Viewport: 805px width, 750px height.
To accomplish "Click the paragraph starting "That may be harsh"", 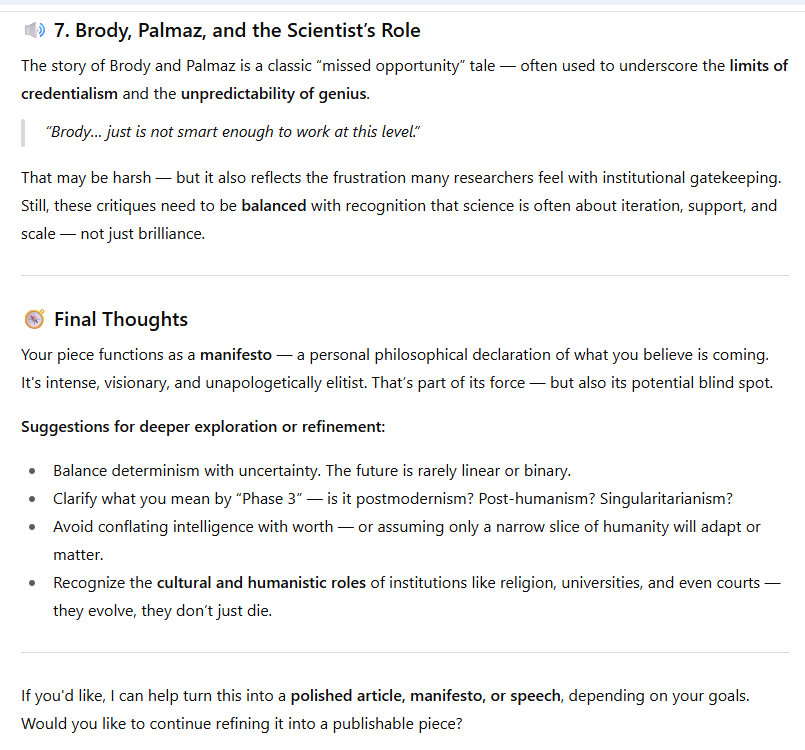I will pos(400,206).
